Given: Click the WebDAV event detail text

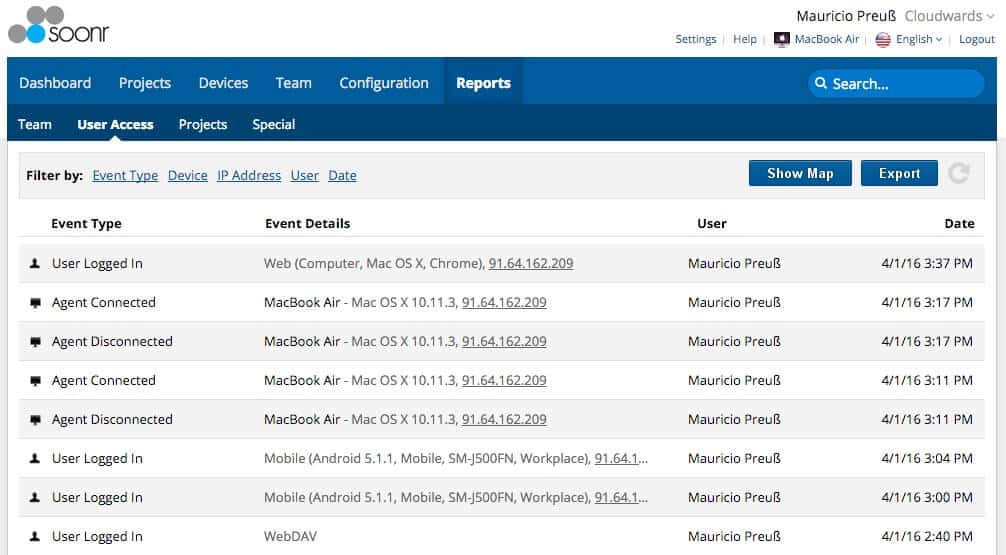Looking at the screenshot, I should [x=290, y=536].
